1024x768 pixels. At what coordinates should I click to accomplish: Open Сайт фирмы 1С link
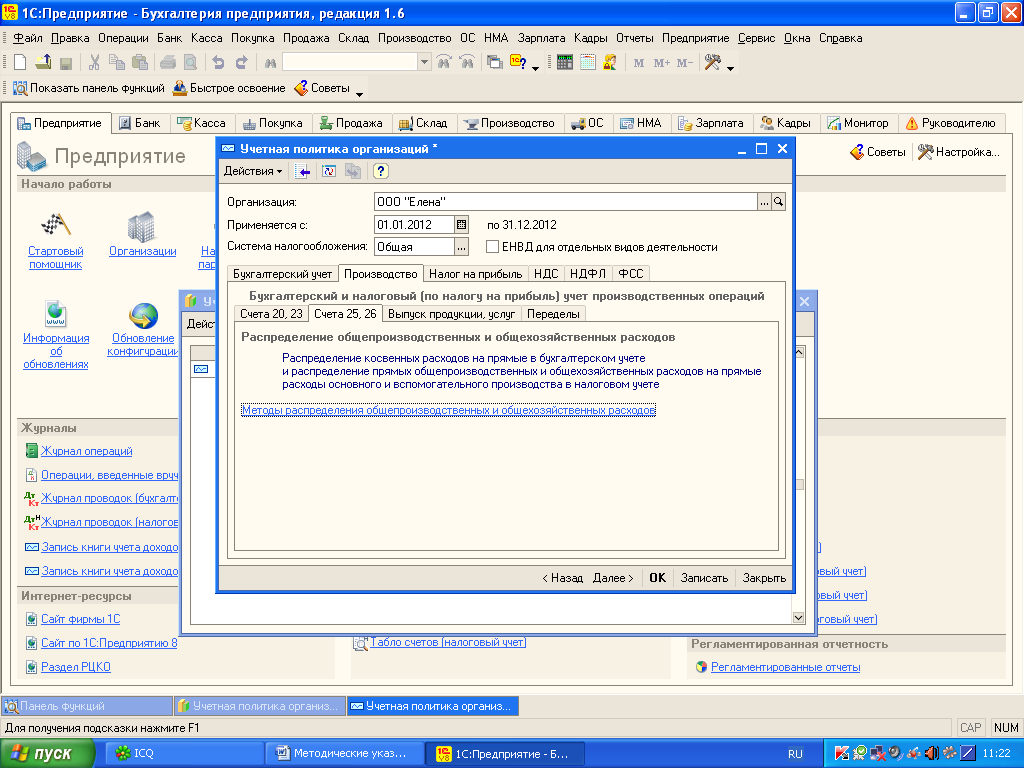click(x=80, y=619)
